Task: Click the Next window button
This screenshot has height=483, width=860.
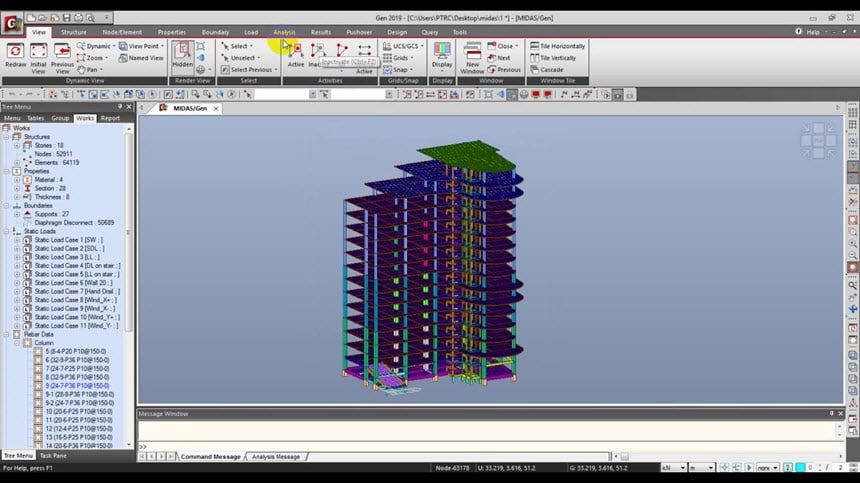Action: [499, 58]
